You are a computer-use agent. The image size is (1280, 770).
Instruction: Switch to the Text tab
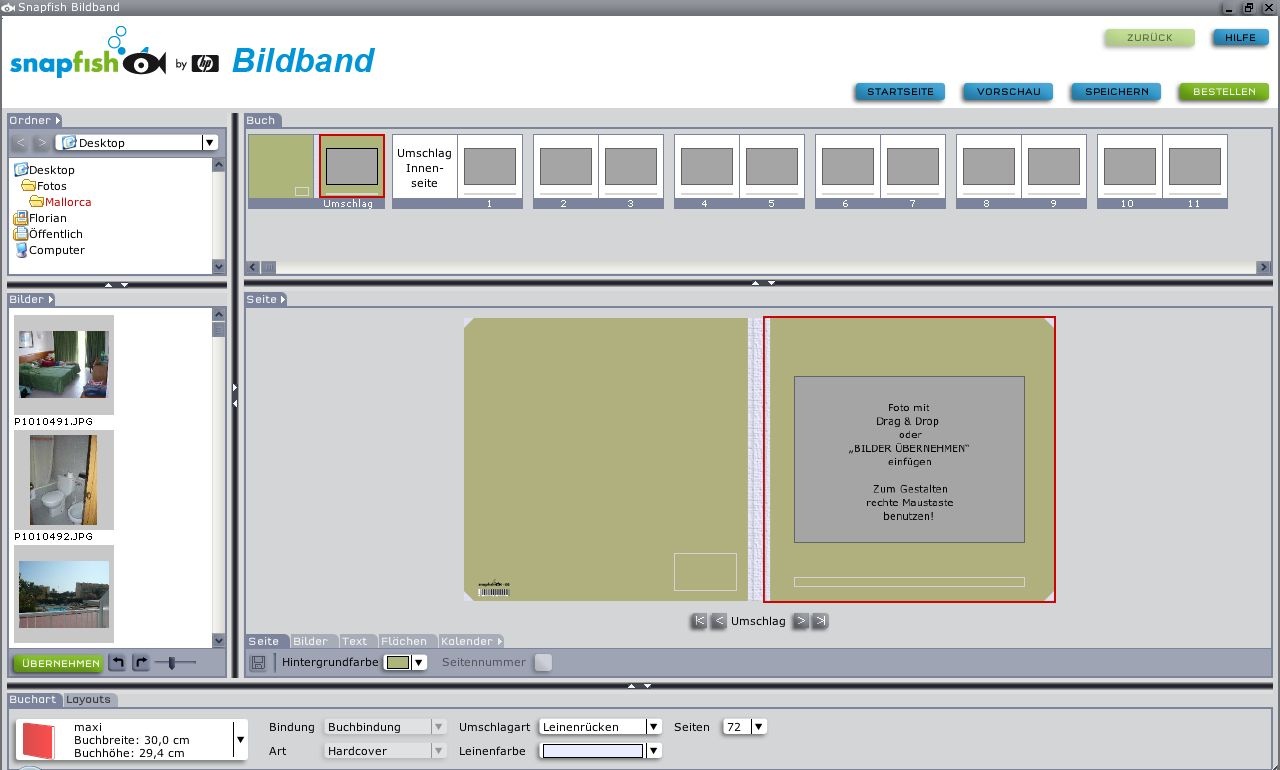point(355,641)
